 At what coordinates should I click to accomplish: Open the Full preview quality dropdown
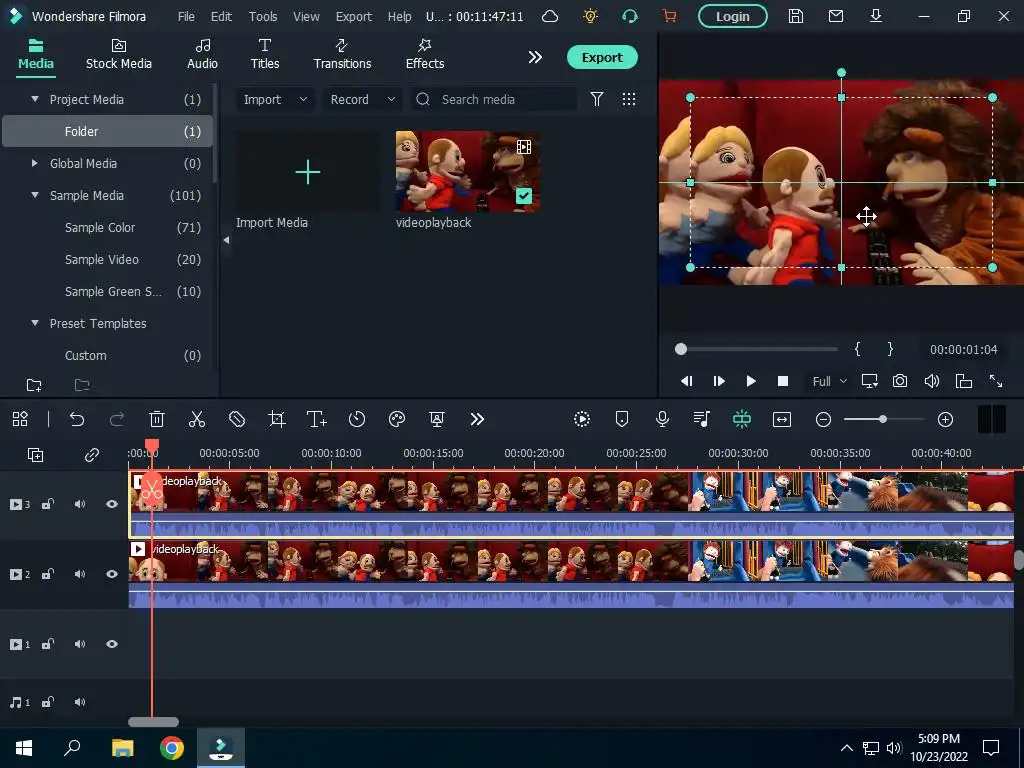pos(829,381)
